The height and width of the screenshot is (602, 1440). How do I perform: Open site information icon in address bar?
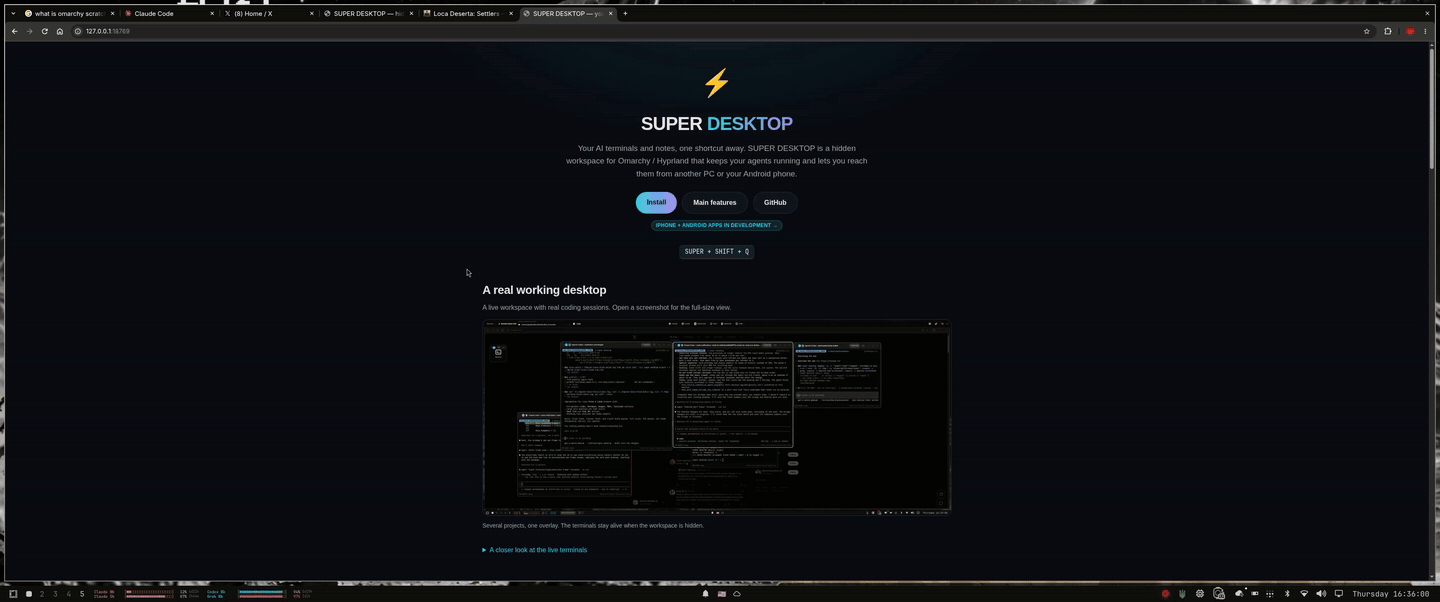coord(78,31)
